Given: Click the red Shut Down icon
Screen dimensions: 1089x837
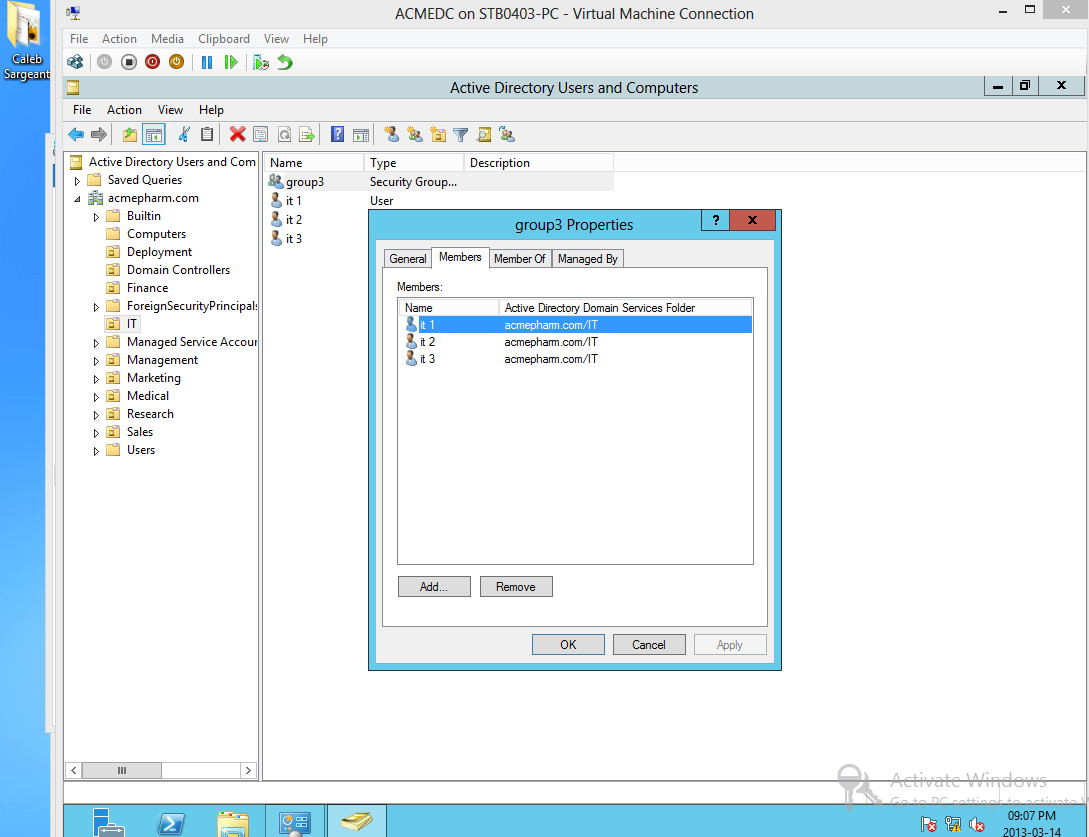Looking at the screenshot, I should (153, 63).
